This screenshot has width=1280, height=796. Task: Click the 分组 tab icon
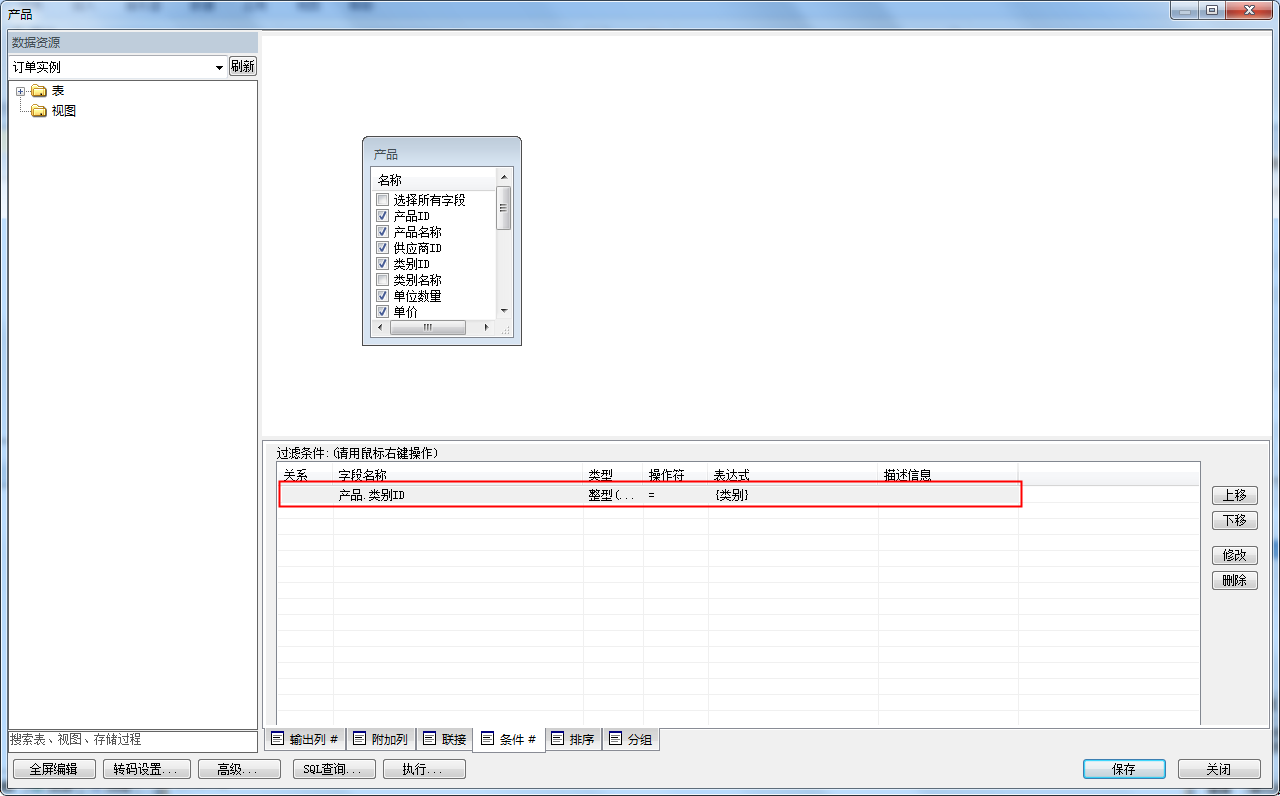616,739
